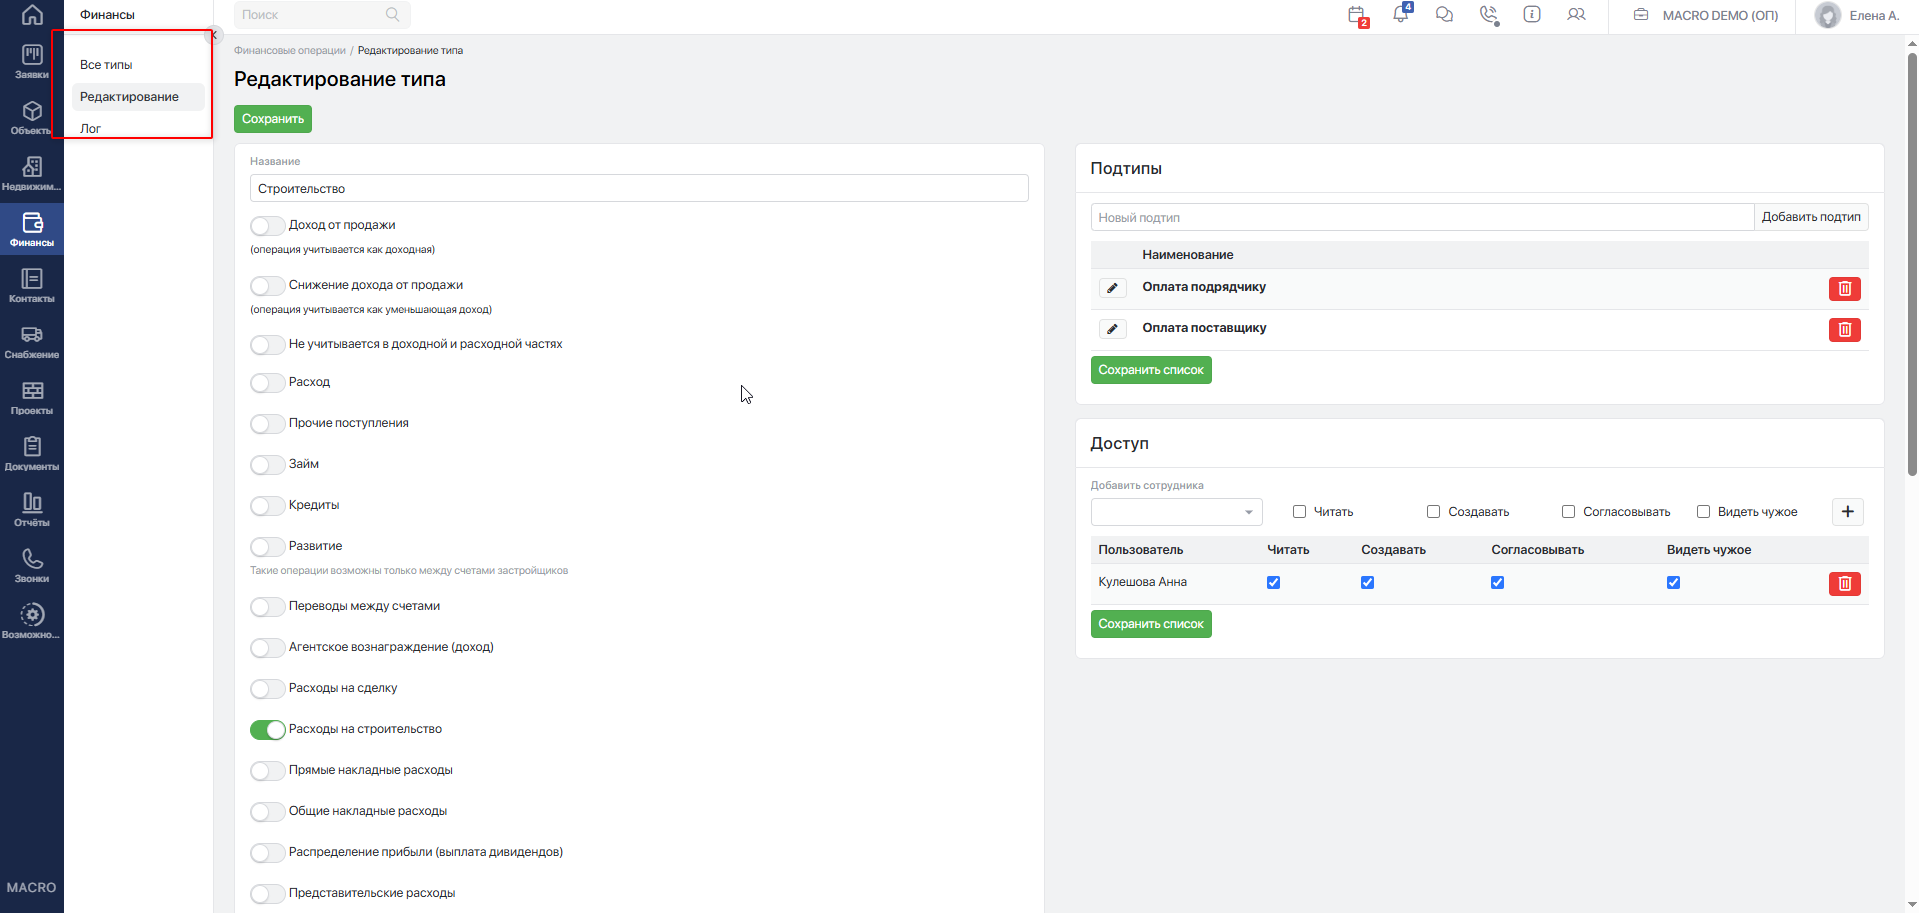Uncheck Видеть чужое for Кулешова Анна

[x=1673, y=583]
